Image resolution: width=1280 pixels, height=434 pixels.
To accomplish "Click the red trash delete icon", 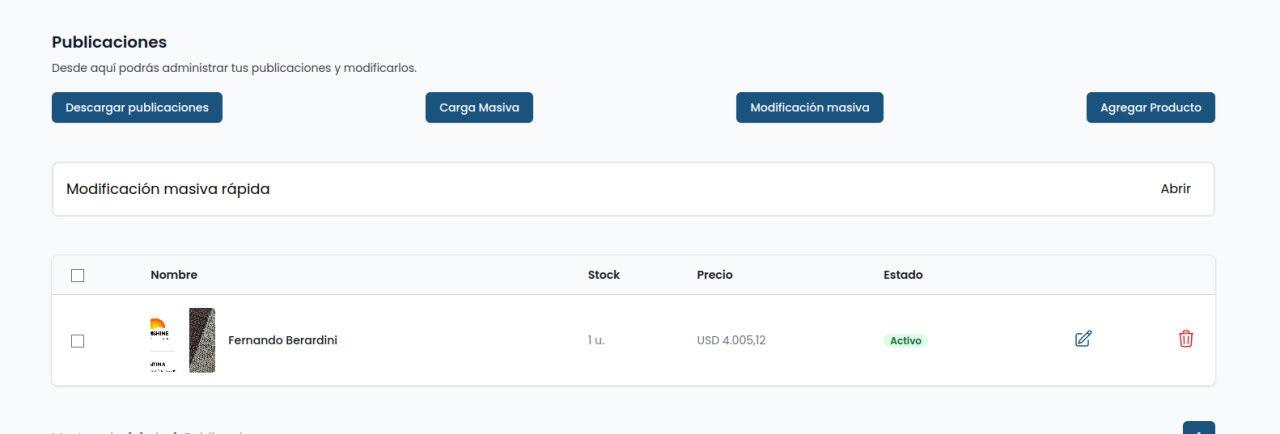I will pos(1186,339).
